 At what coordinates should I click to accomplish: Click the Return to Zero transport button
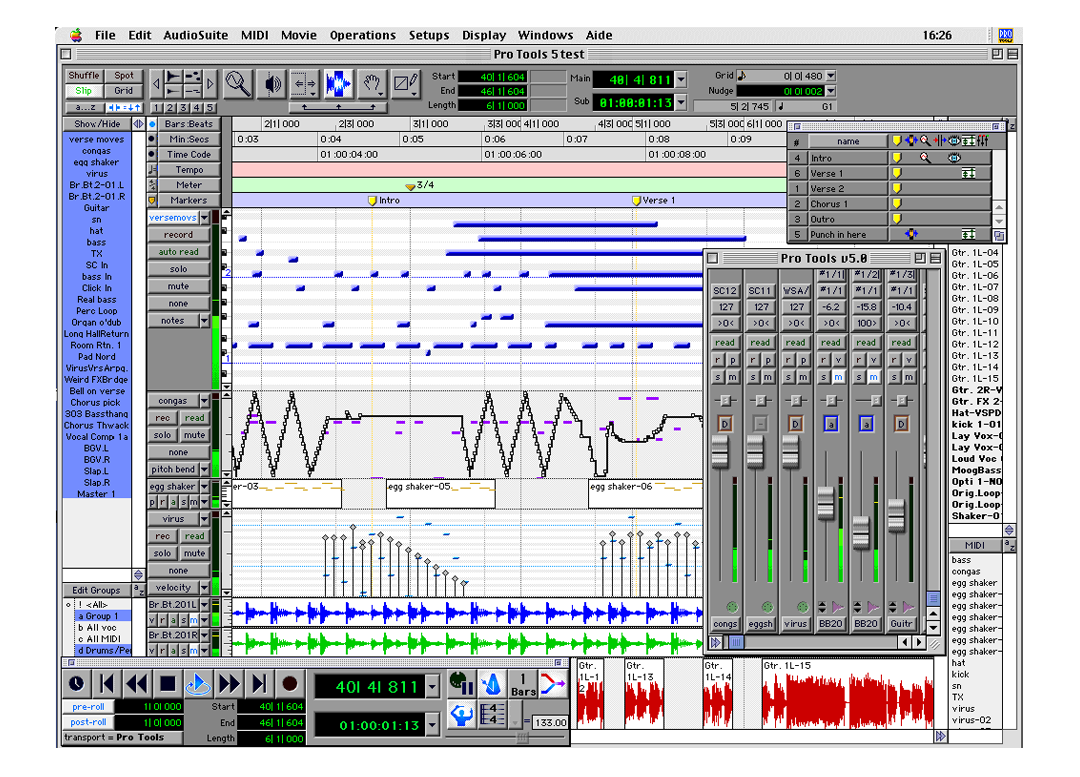click(107, 684)
